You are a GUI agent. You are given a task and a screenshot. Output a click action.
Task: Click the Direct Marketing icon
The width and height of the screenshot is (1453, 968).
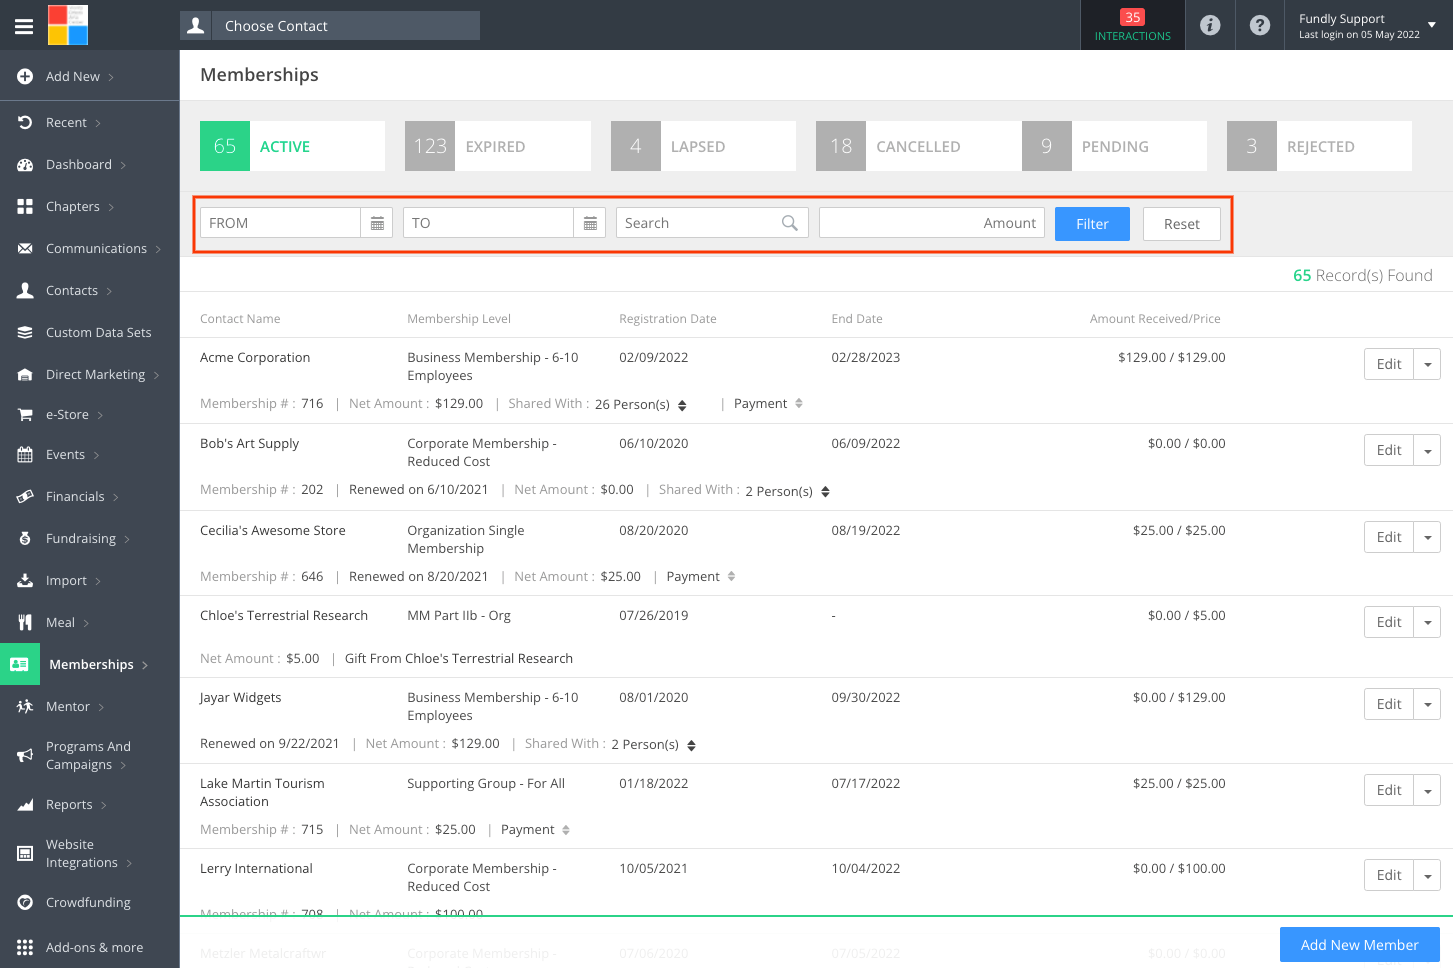click(25, 374)
